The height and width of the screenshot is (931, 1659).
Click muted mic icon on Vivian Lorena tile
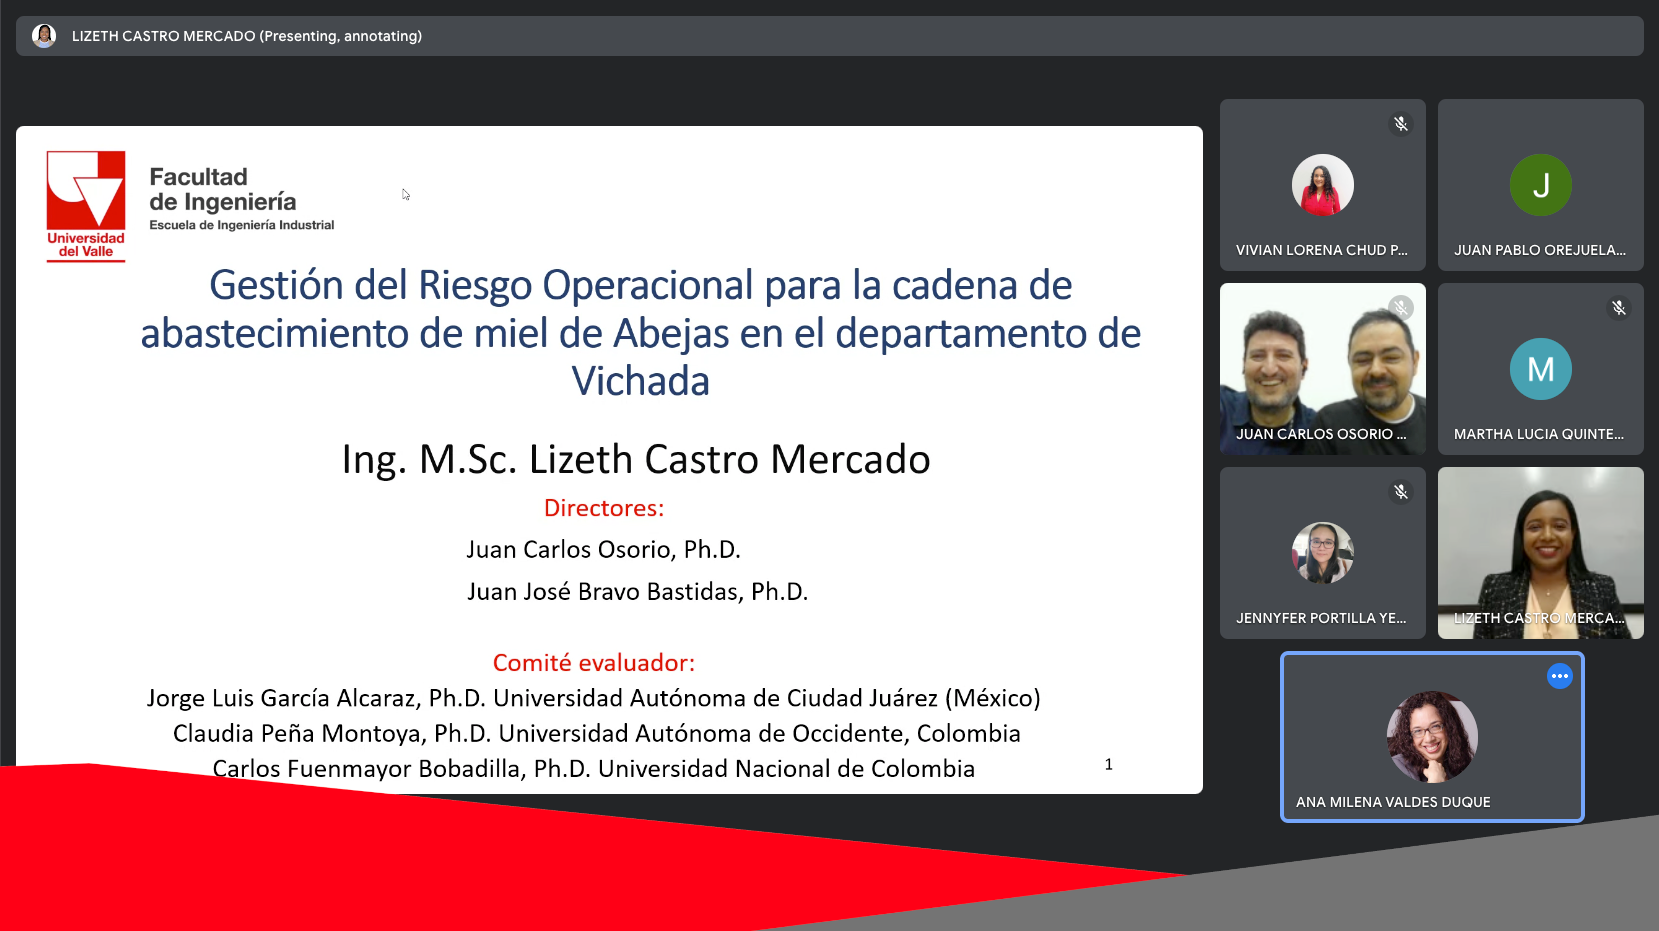[x=1400, y=124]
